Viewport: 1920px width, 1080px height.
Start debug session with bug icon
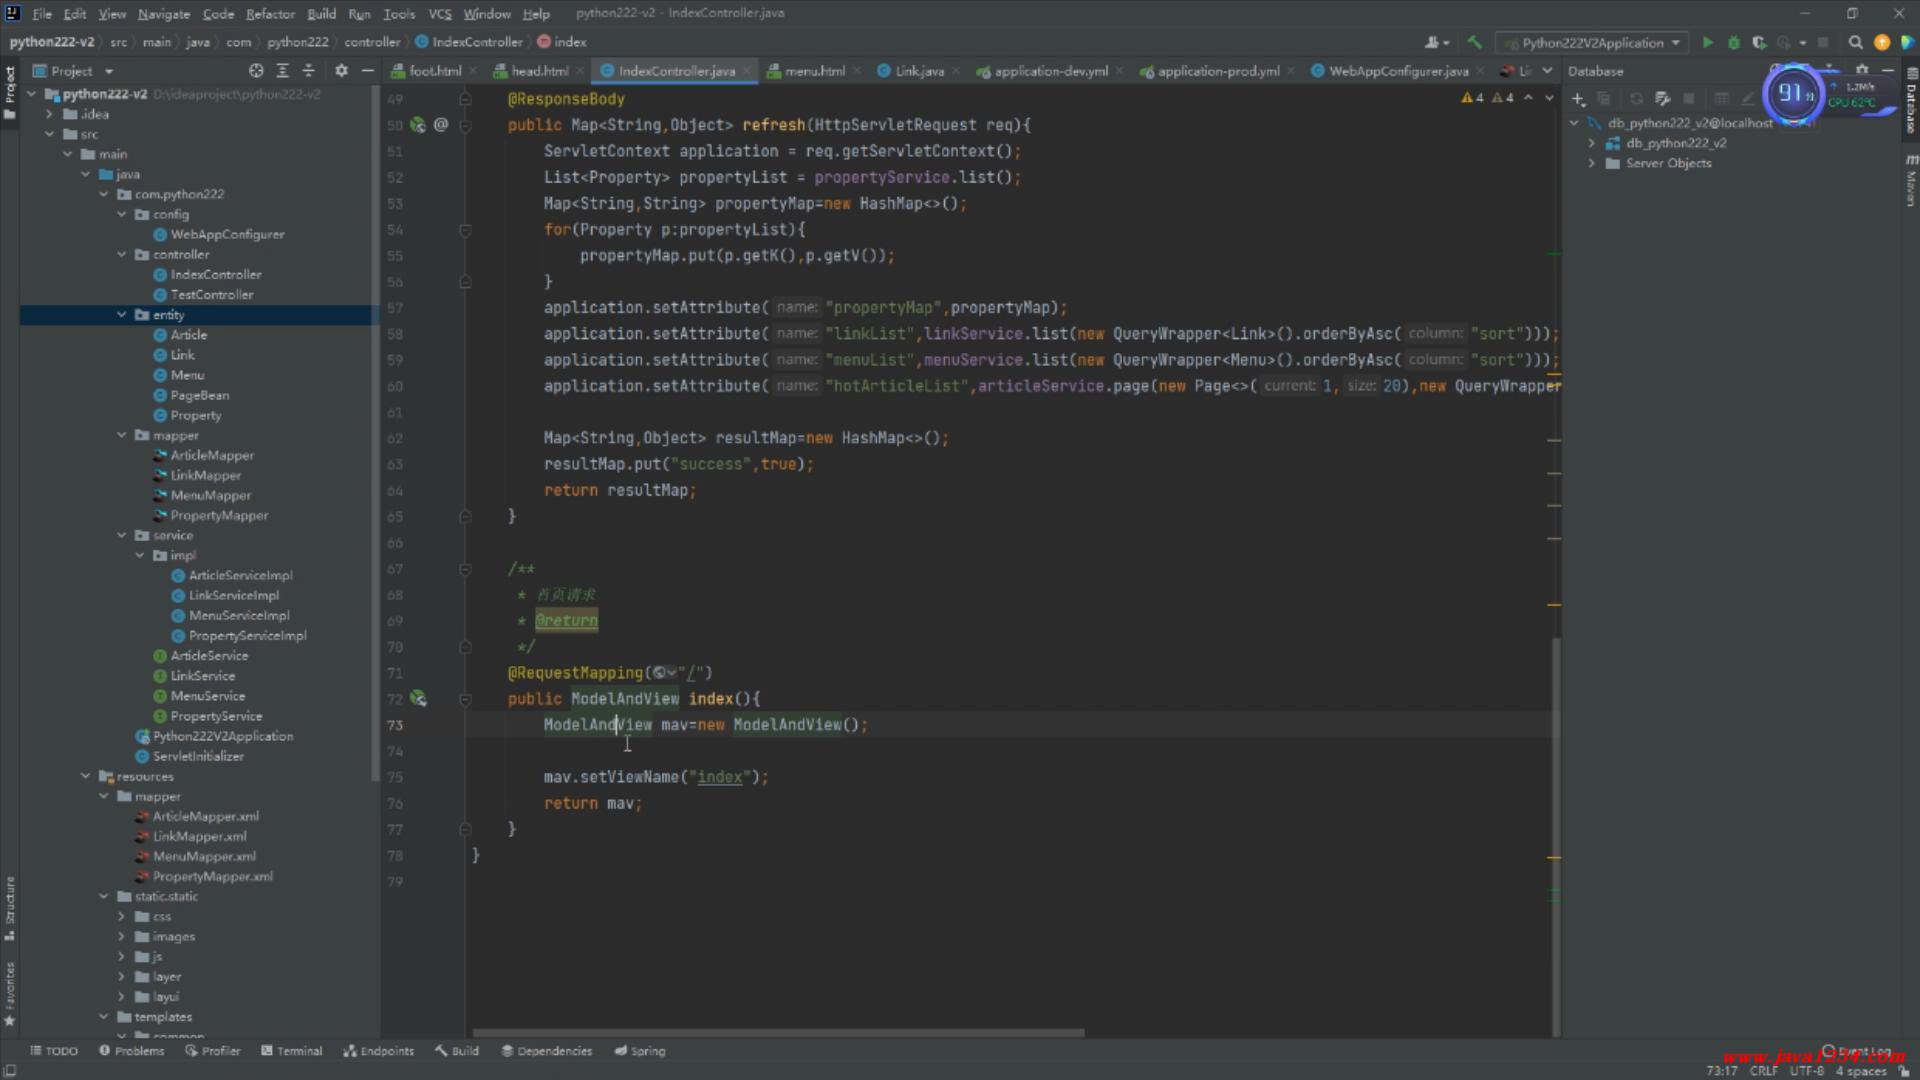pyautogui.click(x=1733, y=43)
